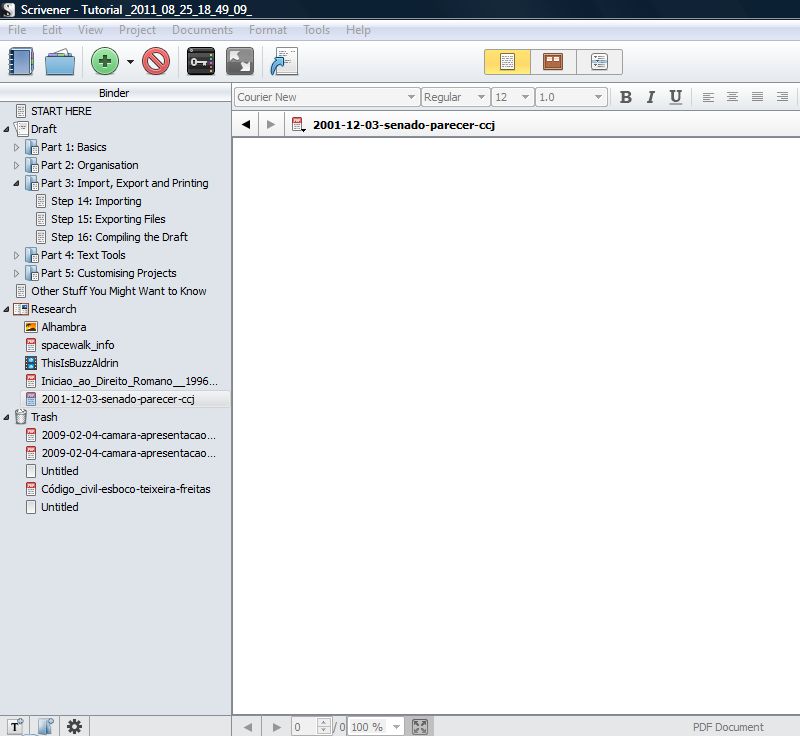Open the Project menu
The image size is (800, 736).
[137, 30]
